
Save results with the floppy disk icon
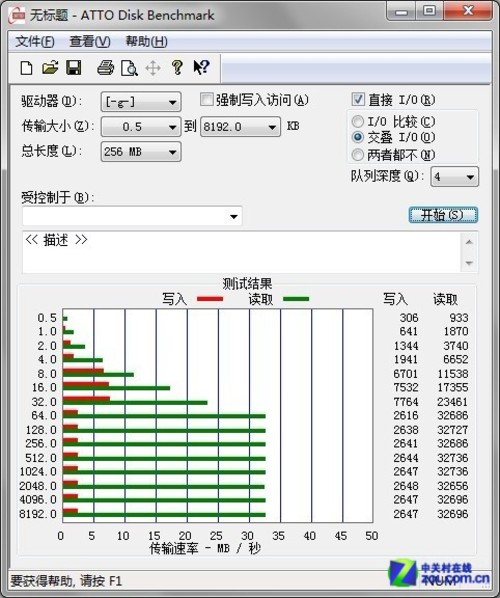pos(74,68)
